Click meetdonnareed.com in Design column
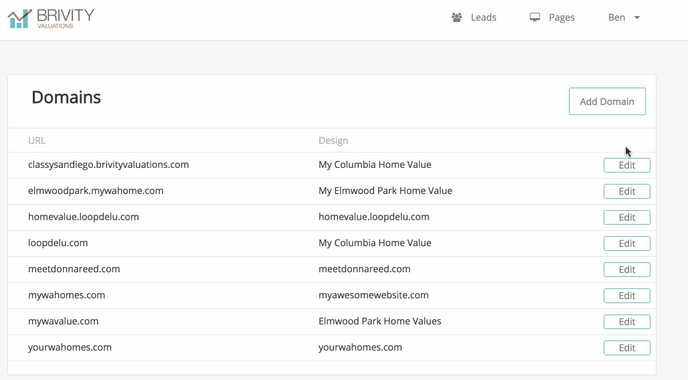Viewport: 688px width, 380px height. (x=365, y=269)
